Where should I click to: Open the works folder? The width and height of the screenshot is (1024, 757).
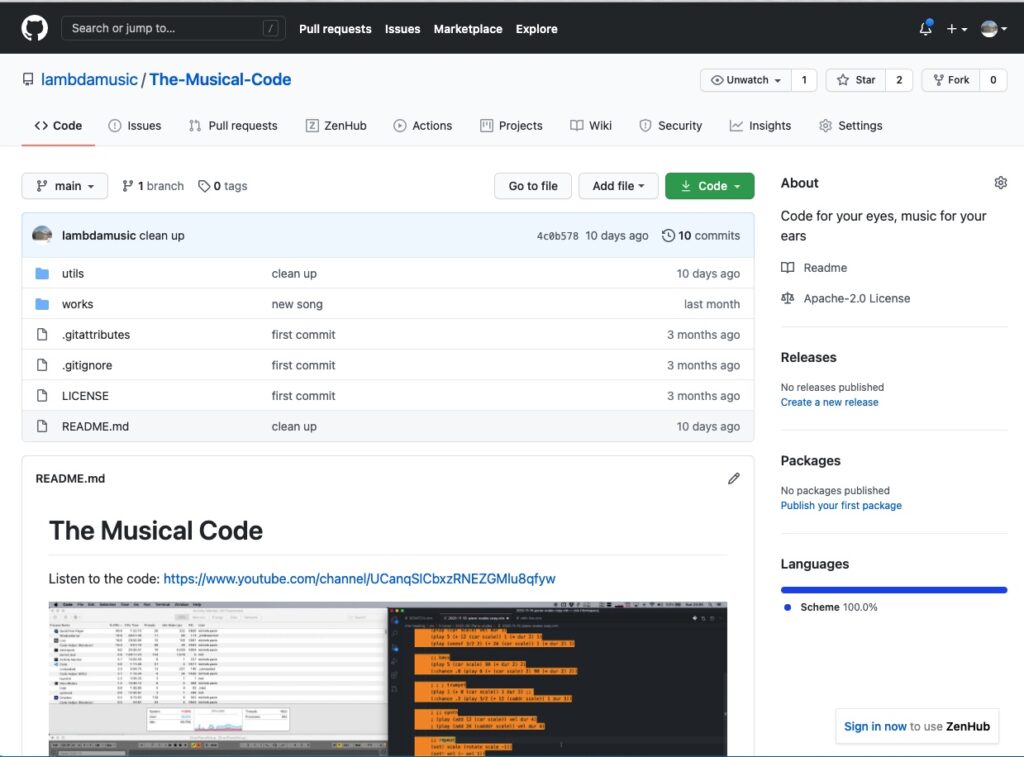[x=77, y=304]
